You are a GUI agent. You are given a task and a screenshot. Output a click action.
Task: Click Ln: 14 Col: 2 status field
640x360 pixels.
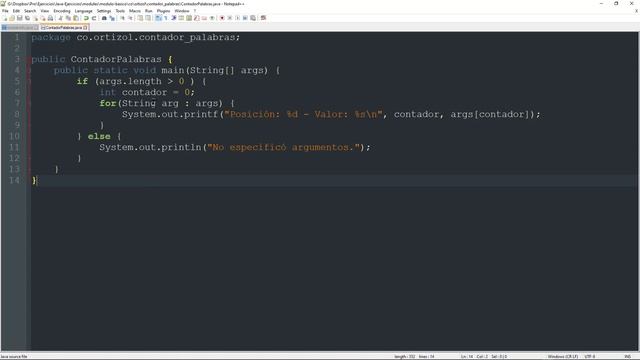pos(474,357)
